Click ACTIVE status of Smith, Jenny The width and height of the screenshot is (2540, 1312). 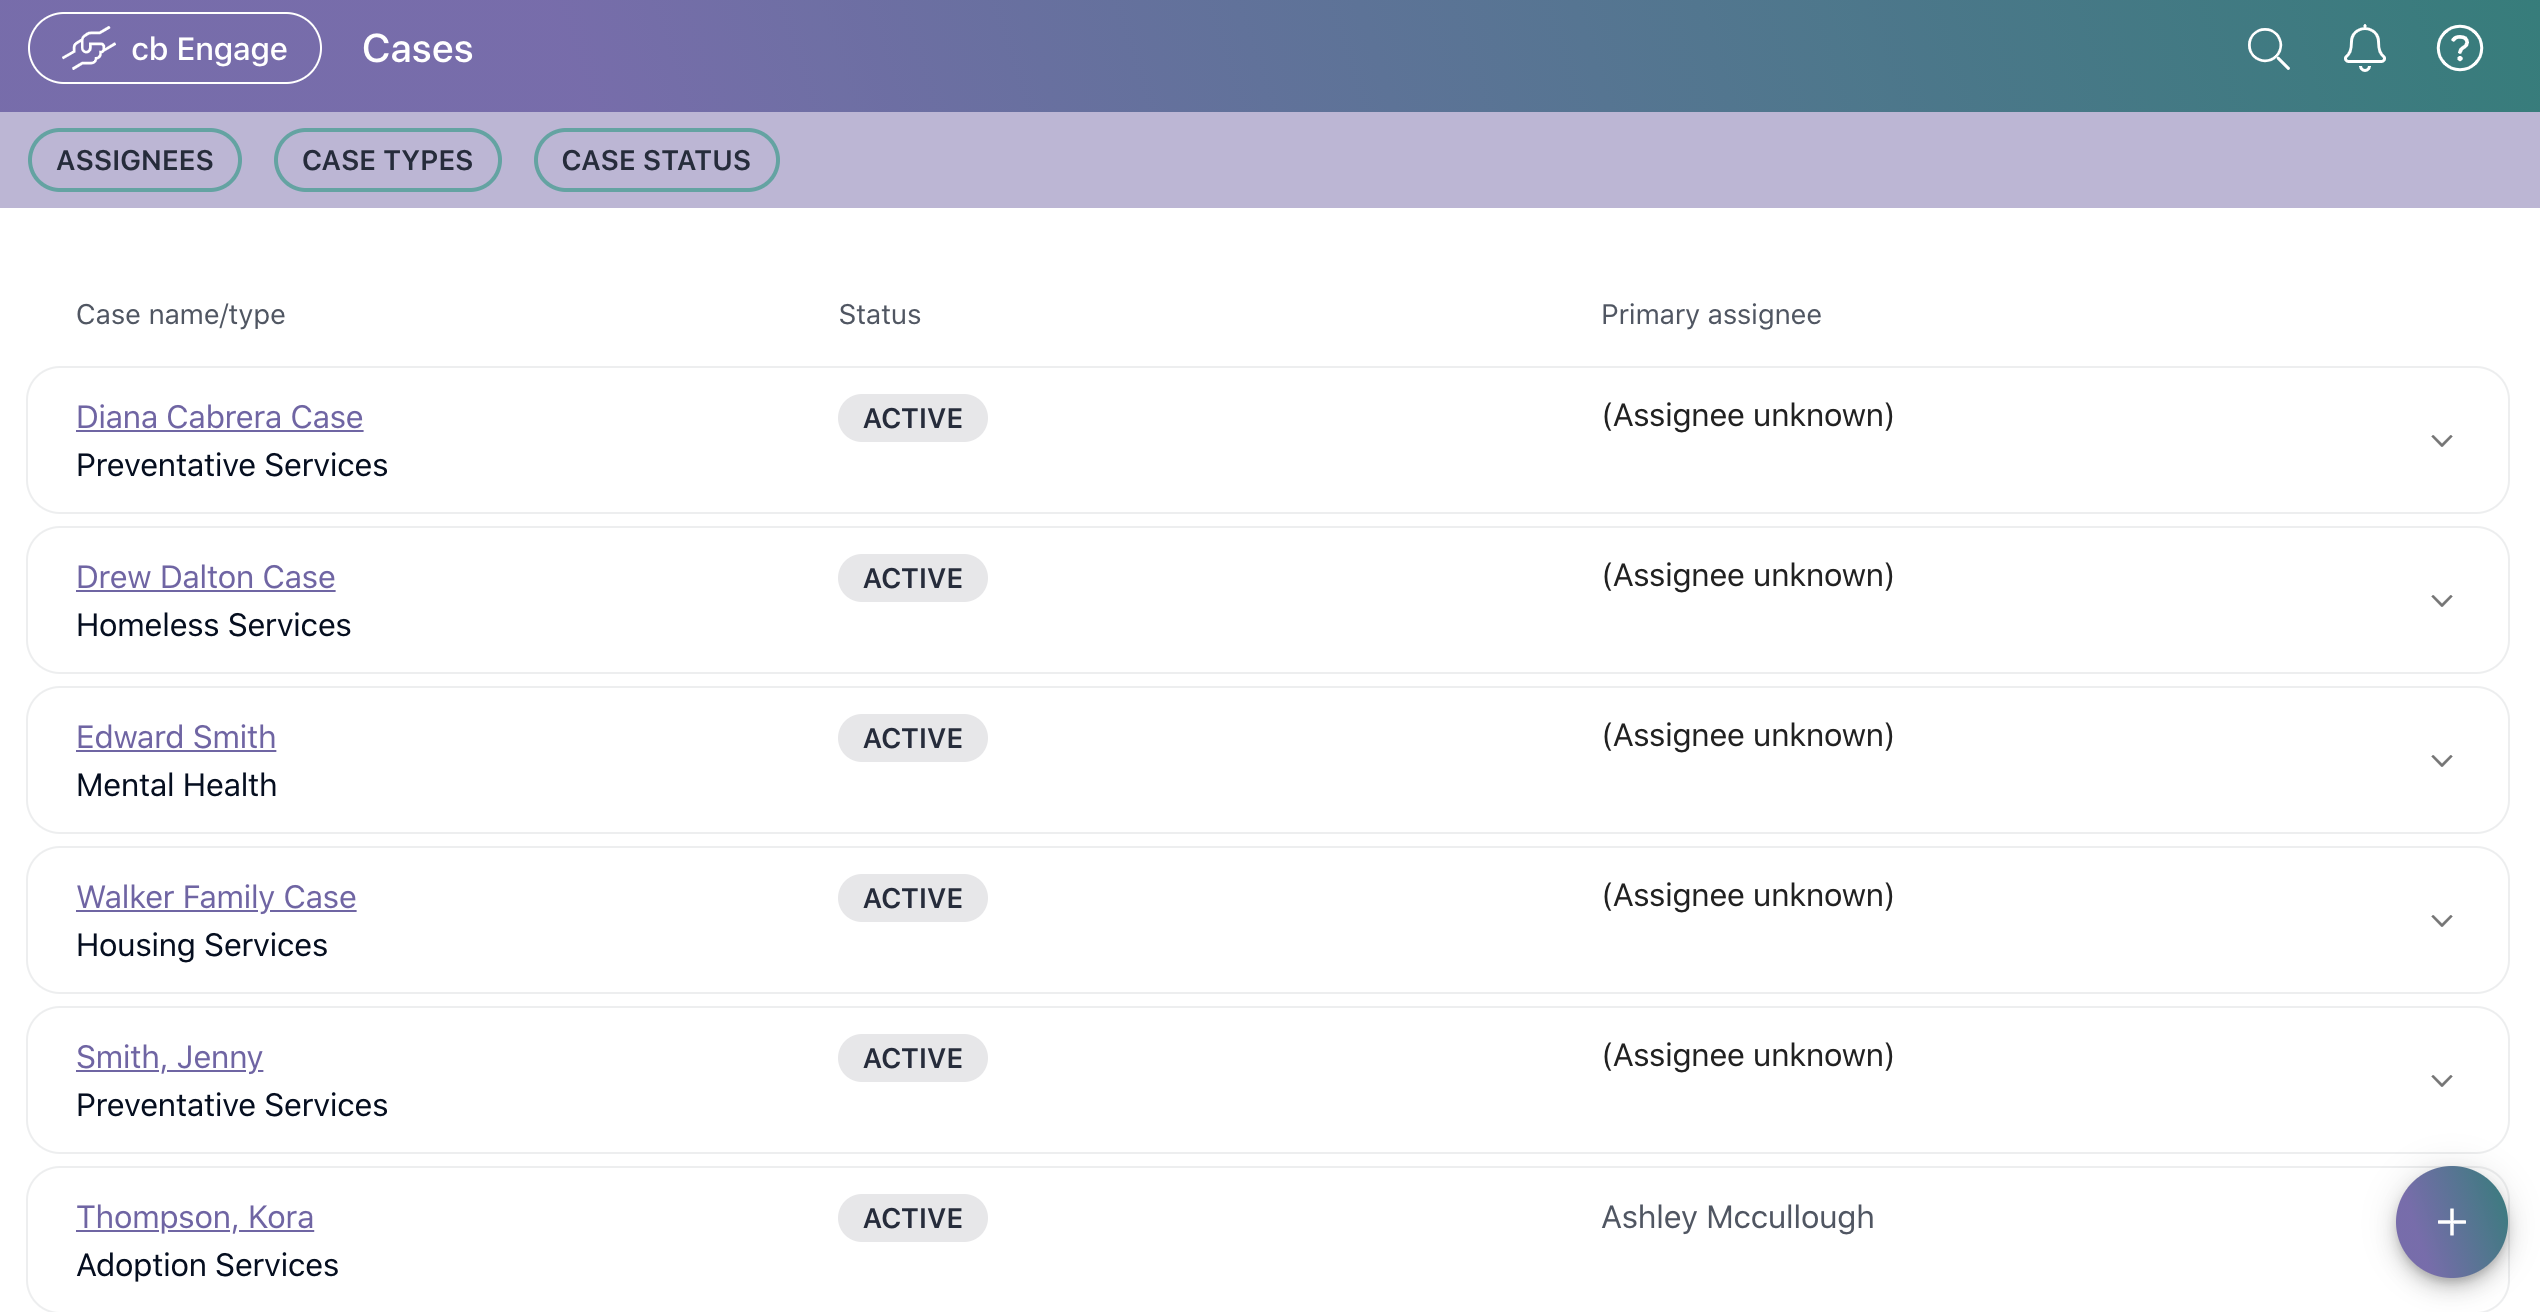pos(913,1058)
